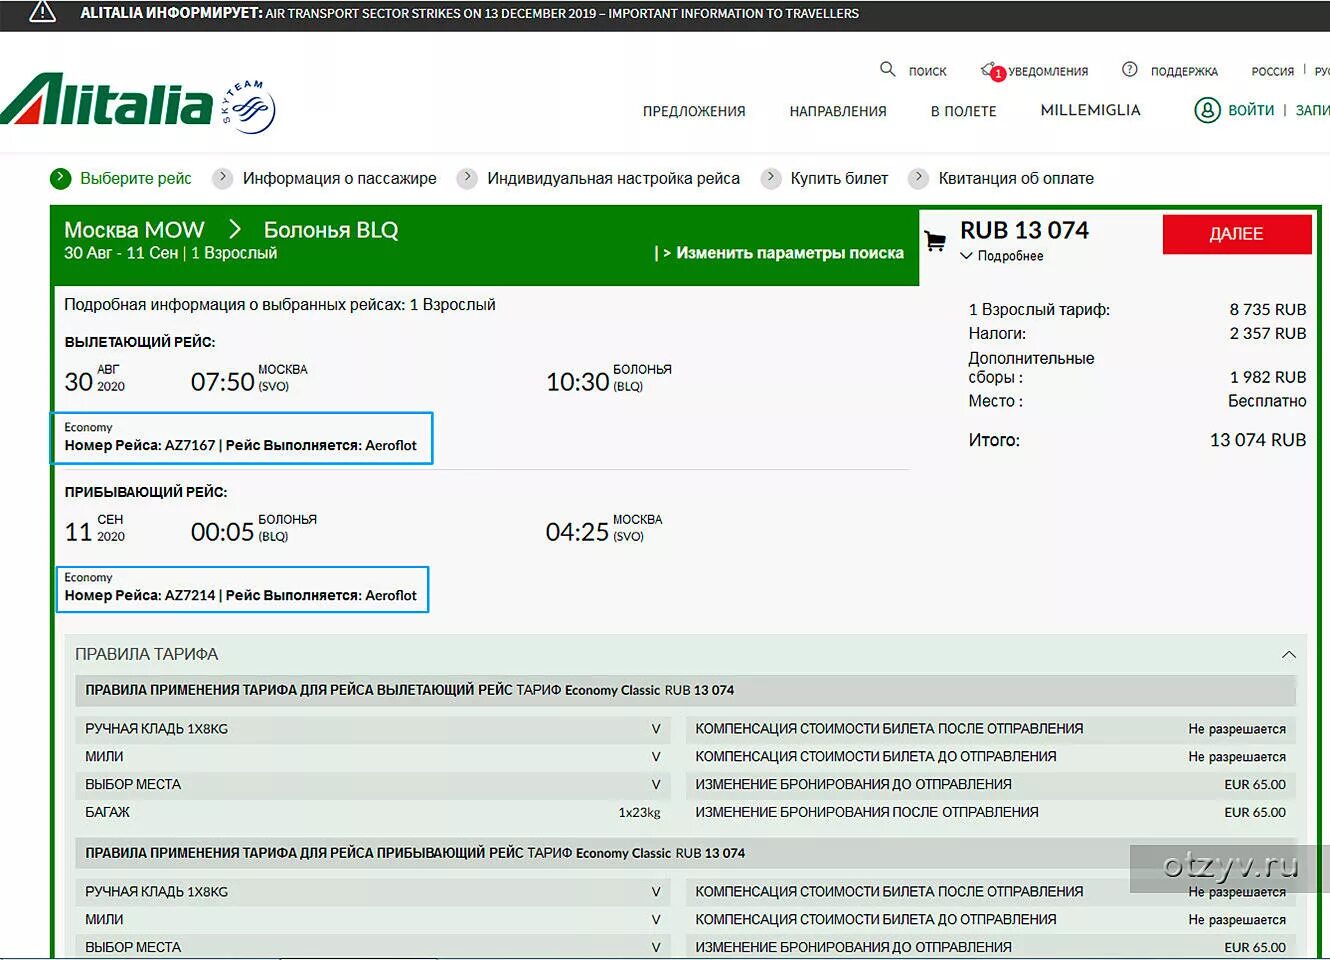The width and height of the screenshot is (1330, 960).
Task: Click the Итого 13 074 RUB amount
Action: tap(1258, 440)
